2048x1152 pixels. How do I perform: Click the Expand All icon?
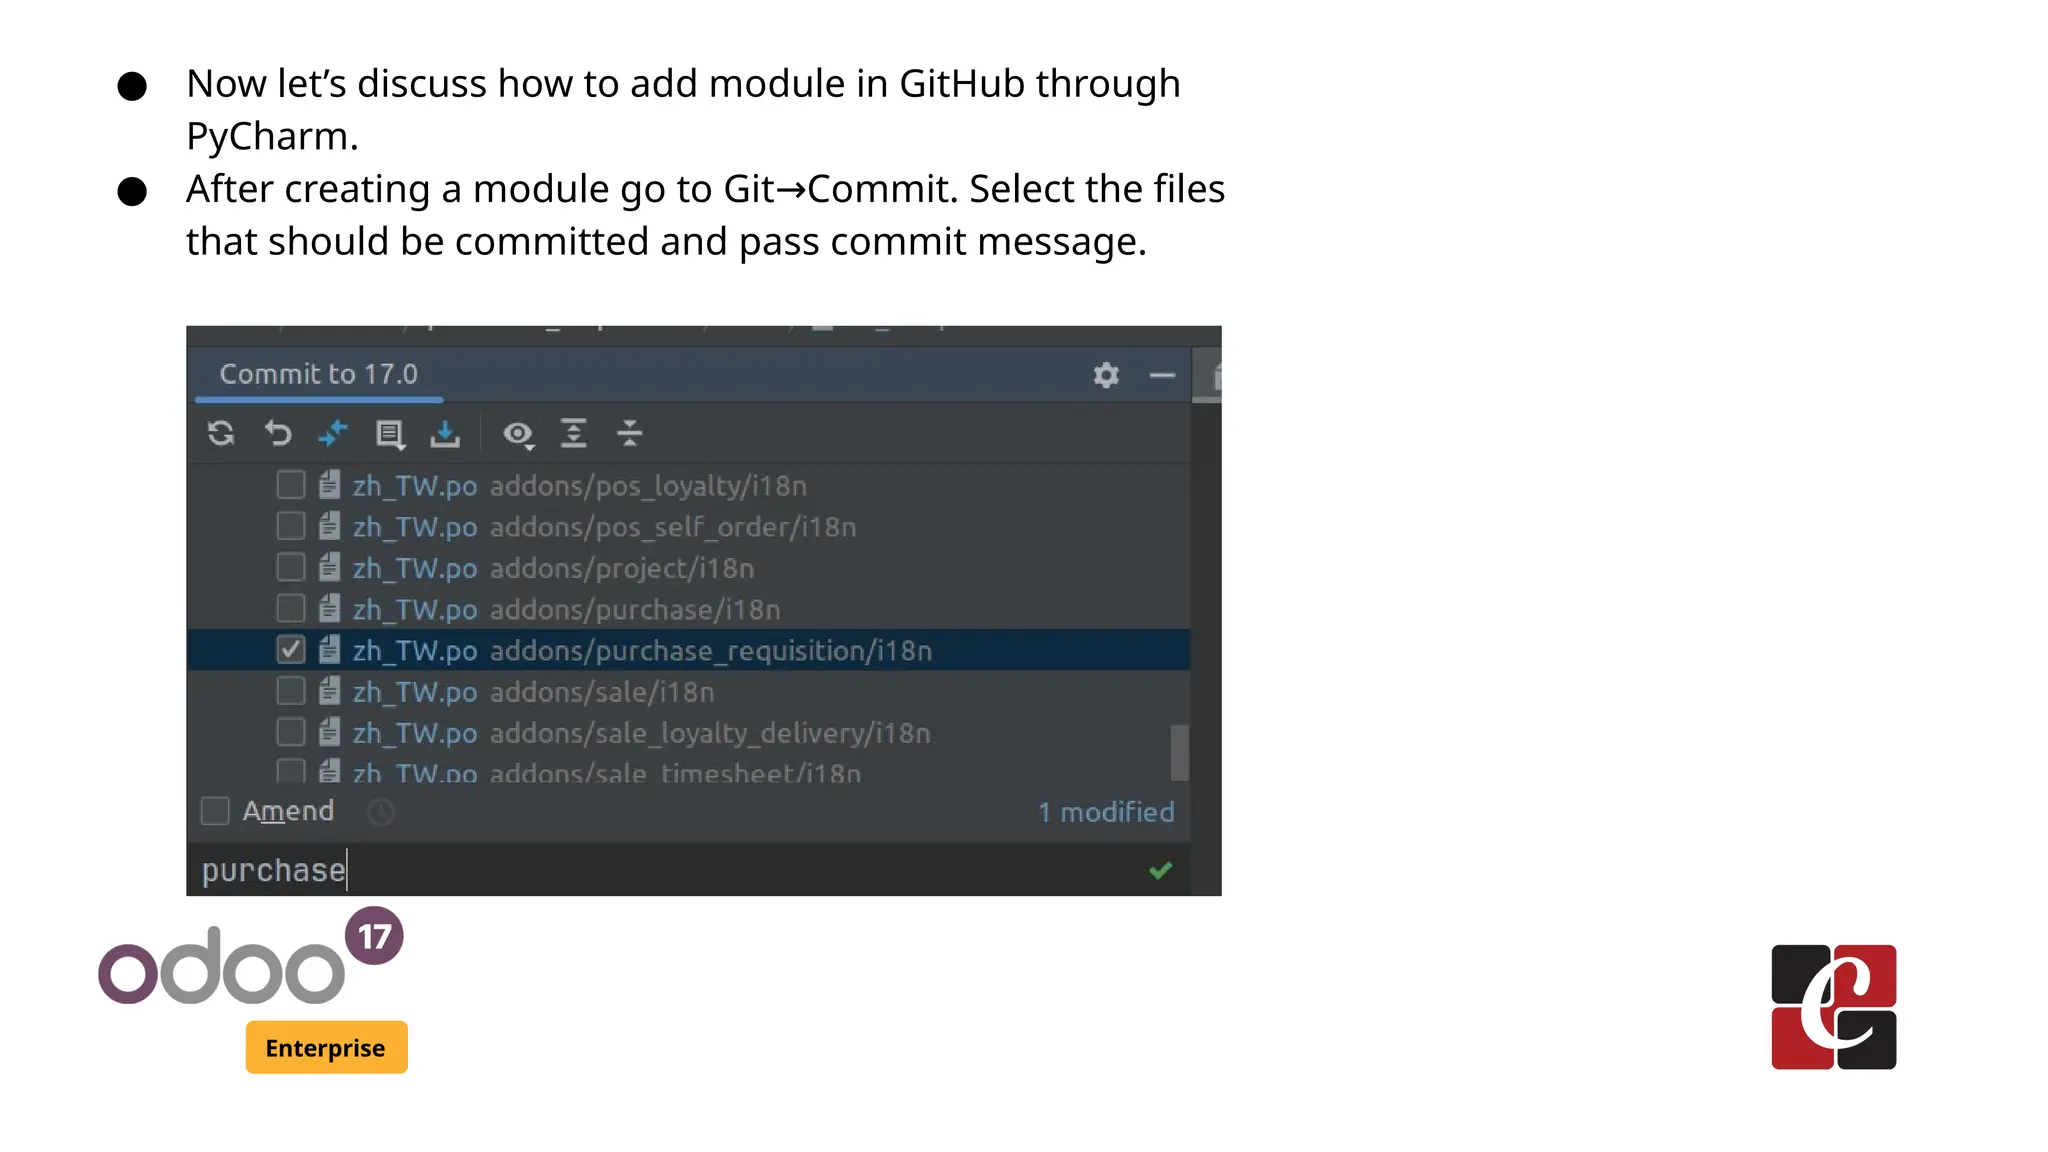574,433
